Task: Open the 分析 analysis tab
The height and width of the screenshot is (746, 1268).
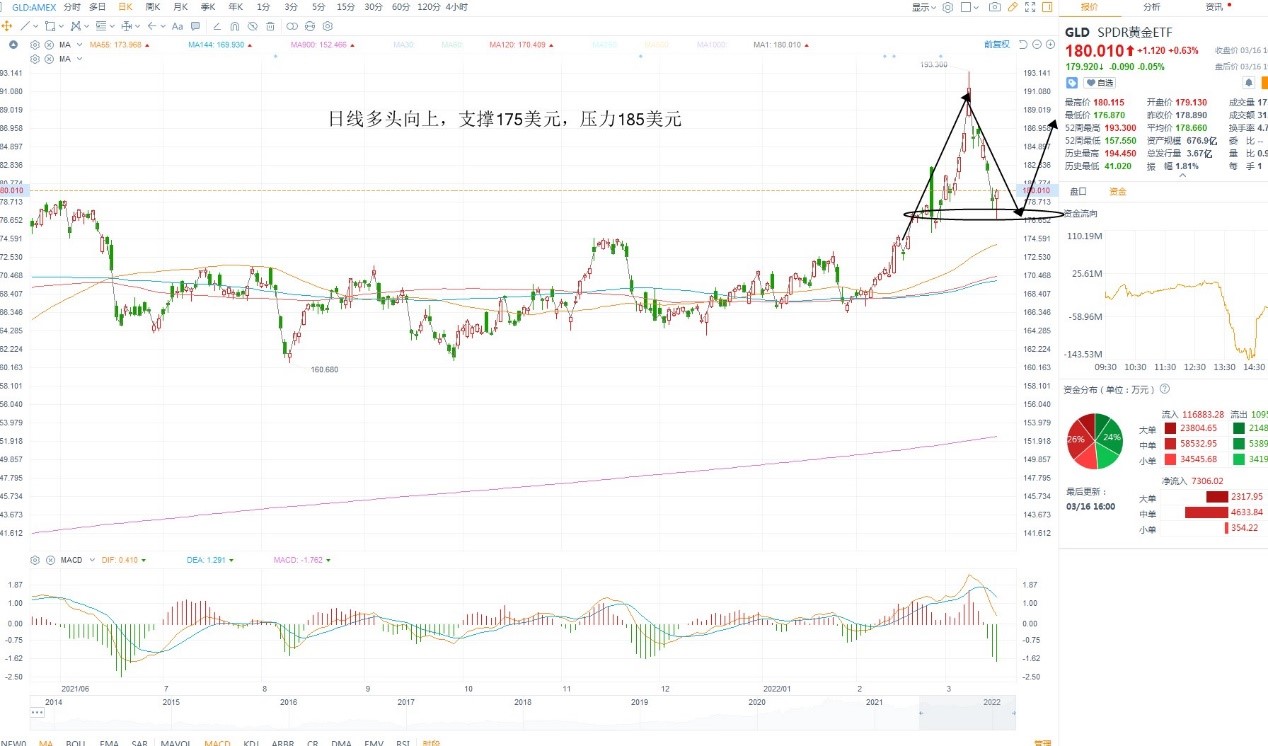Action: tap(1152, 7)
